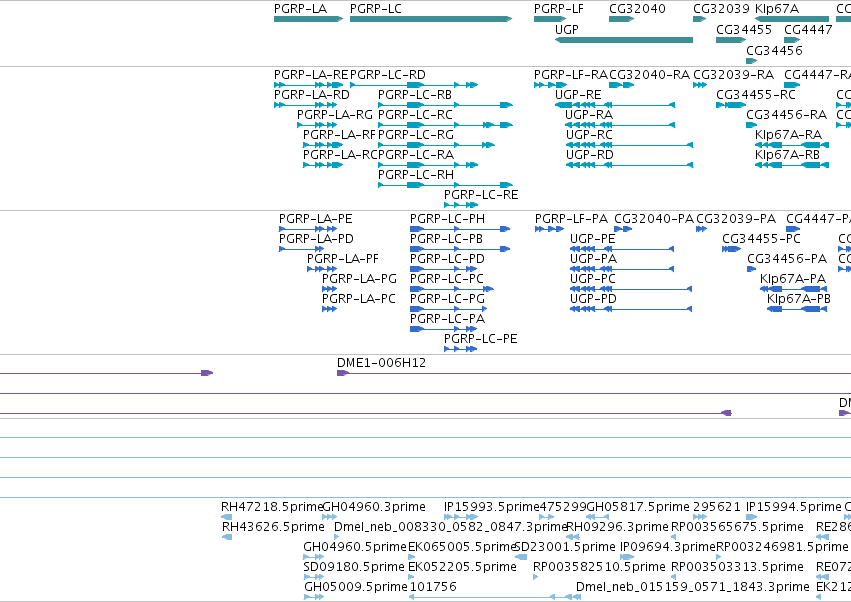Select protein PGRP-LC-PB
This screenshot has height=602, width=851.
[460, 249]
